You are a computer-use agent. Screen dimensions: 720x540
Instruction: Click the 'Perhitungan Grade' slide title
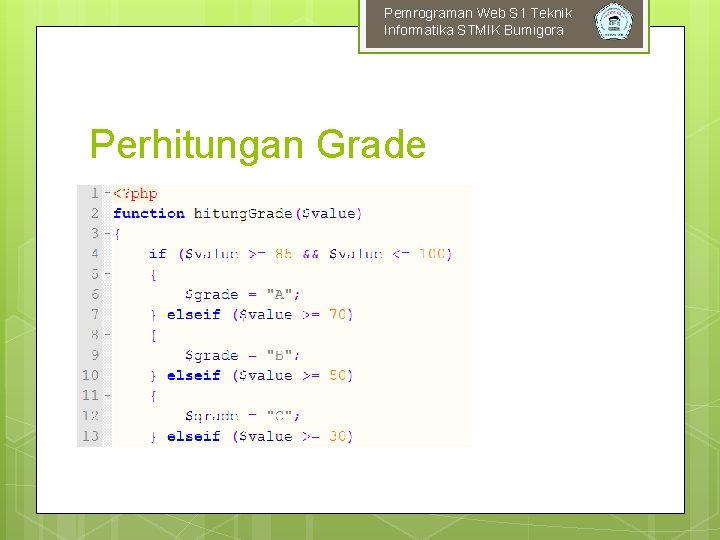point(258,145)
